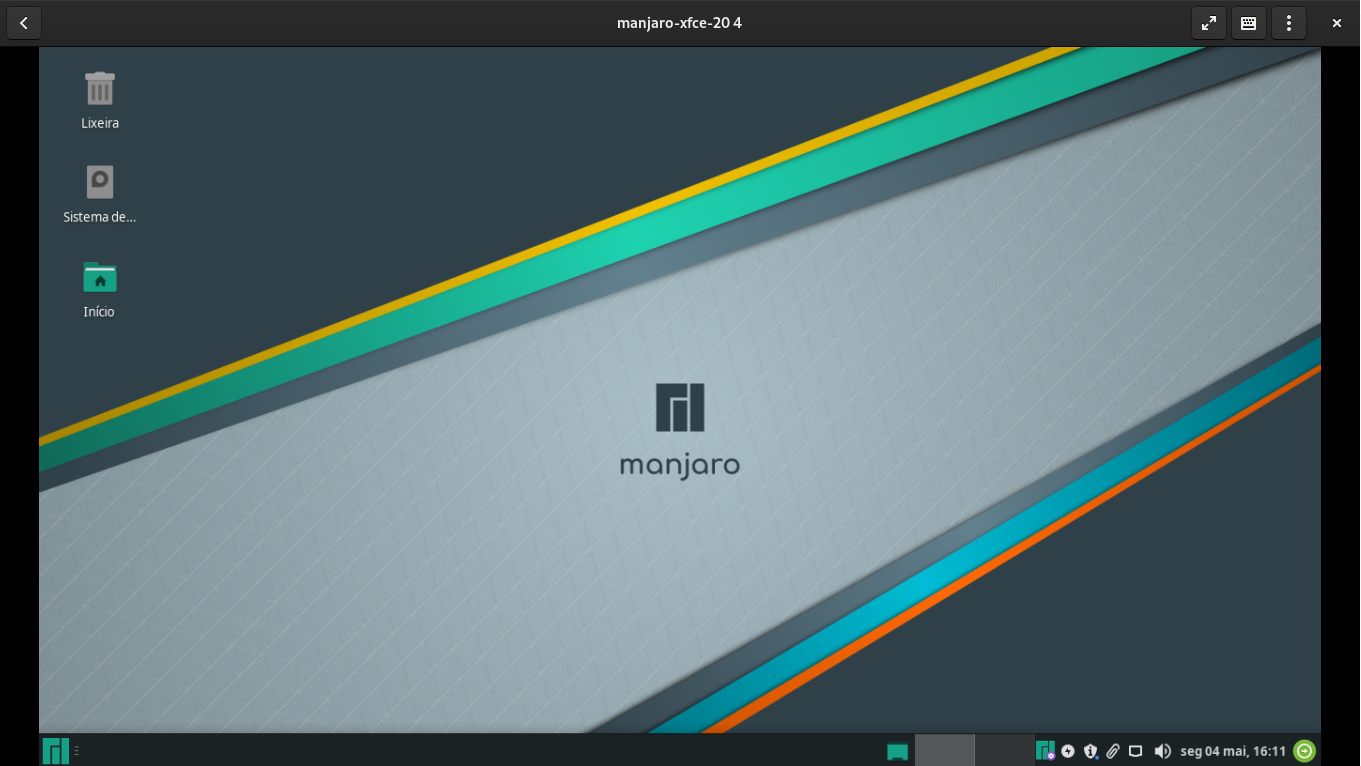1361x766 pixels.
Task: Click the Manjaro settings icon in the system tray
Action: (1046, 750)
